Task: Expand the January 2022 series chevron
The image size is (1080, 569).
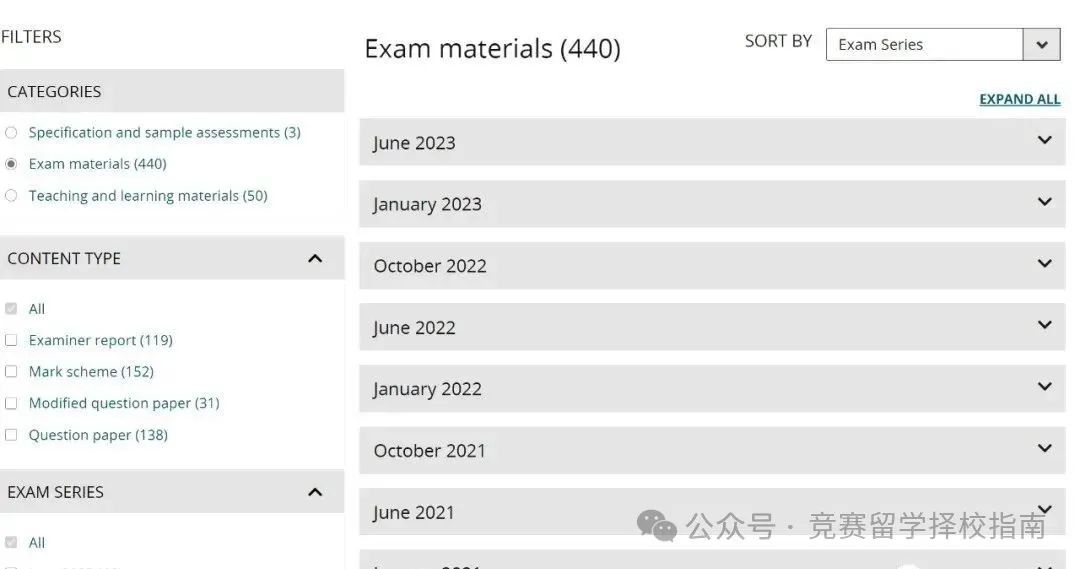Action: pos(1044,386)
